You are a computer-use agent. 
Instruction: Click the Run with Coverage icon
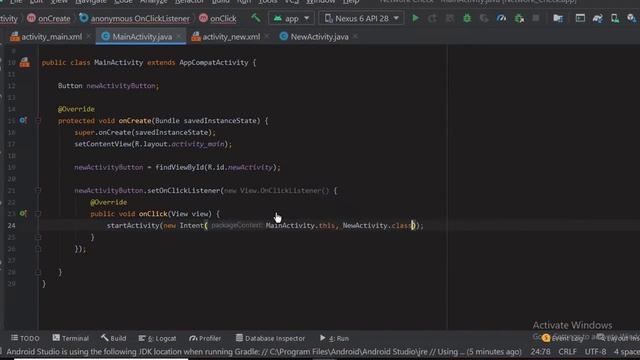point(484,18)
